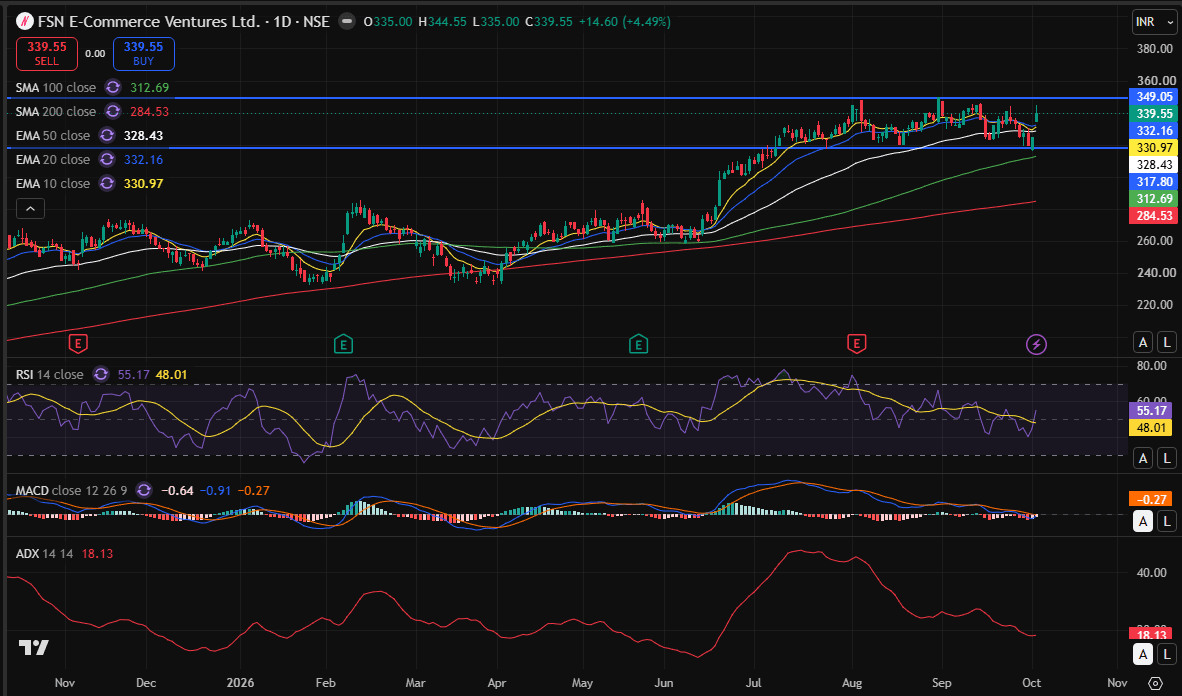Toggle log scale on MACD pane

tap(1167, 521)
